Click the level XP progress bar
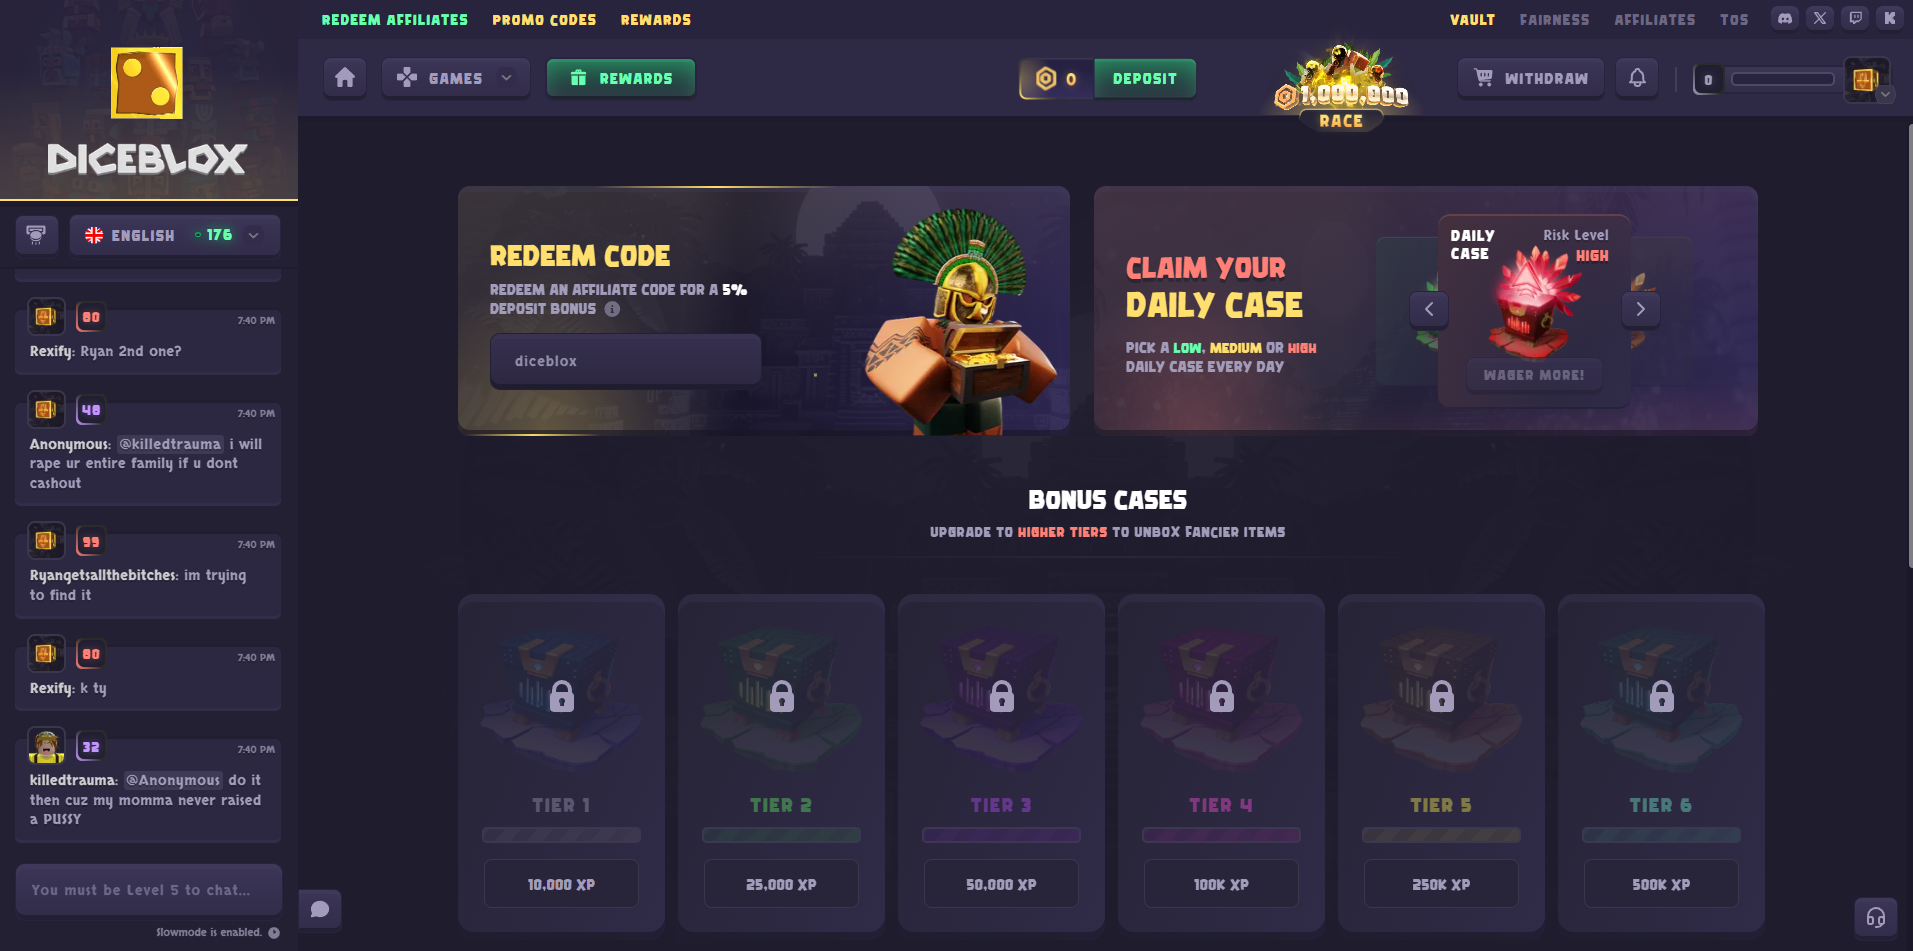 point(1782,79)
